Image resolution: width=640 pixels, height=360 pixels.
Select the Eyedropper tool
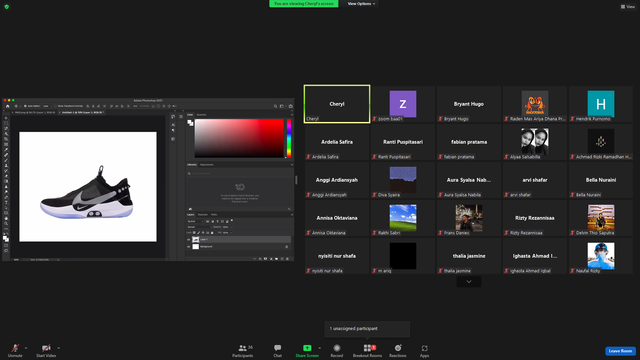click(x=6, y=150)
